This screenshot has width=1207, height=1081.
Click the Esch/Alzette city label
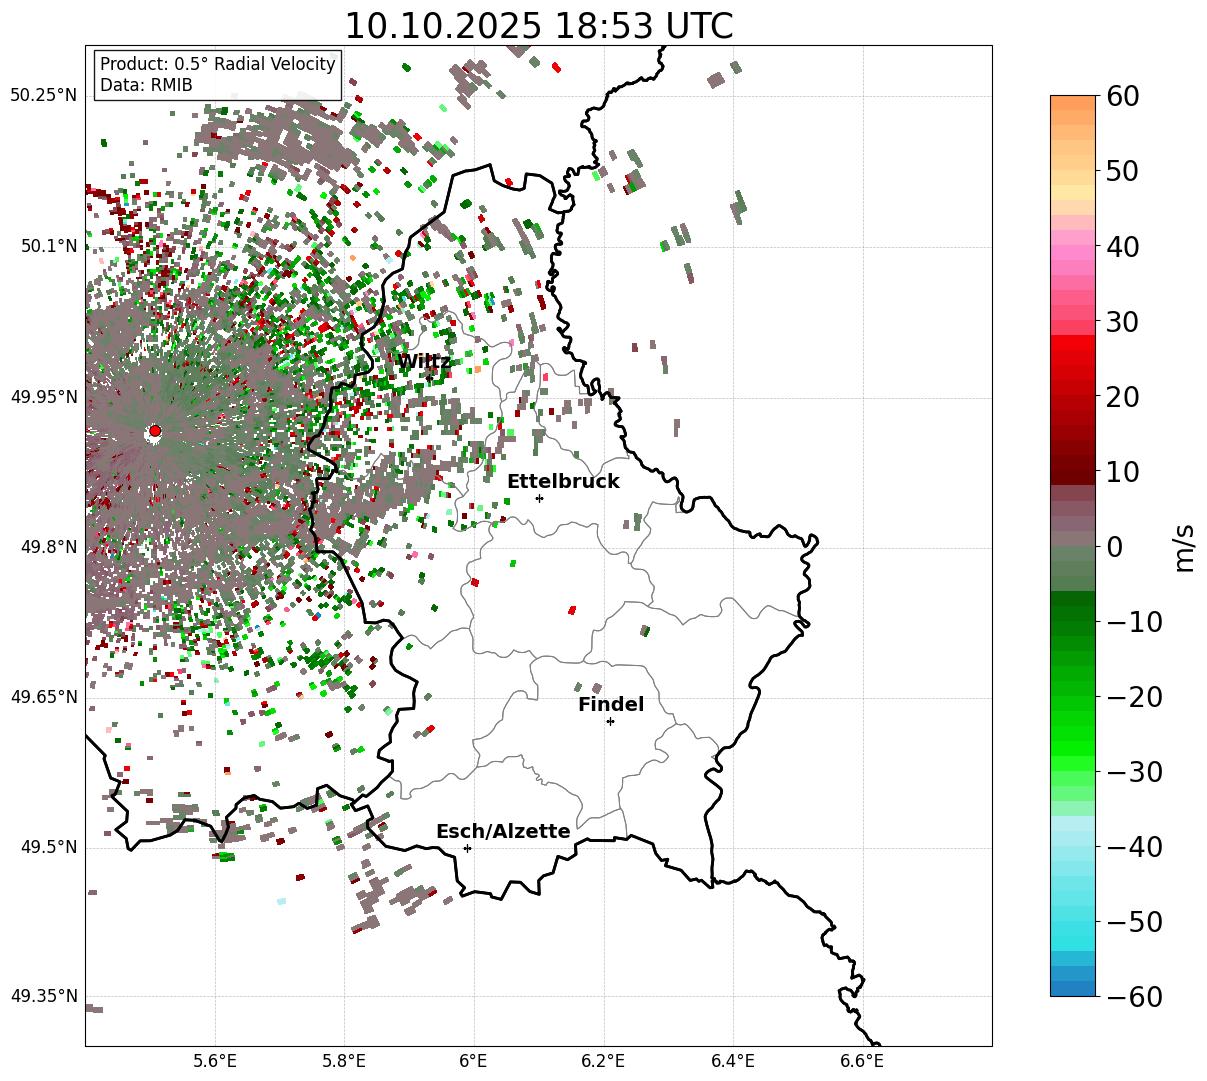tap(503, 832)
